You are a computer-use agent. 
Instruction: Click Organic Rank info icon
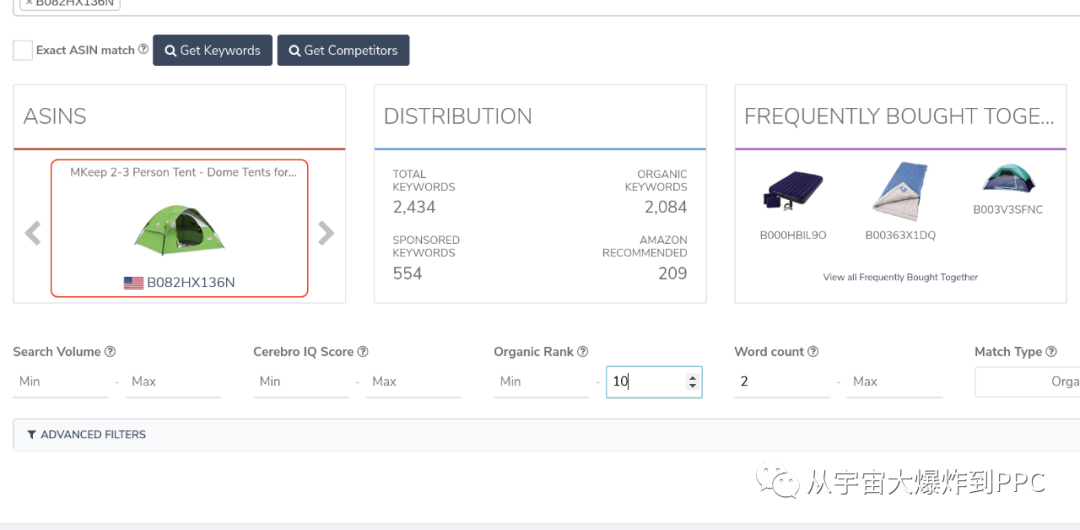tap(583, 352)
